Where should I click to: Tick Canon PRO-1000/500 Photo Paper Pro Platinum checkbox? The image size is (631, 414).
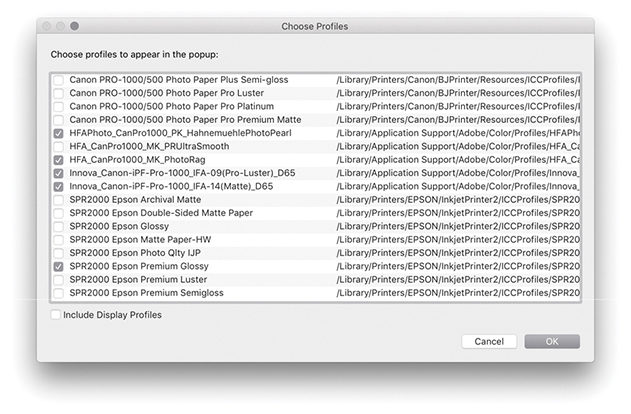click(58, 106)
